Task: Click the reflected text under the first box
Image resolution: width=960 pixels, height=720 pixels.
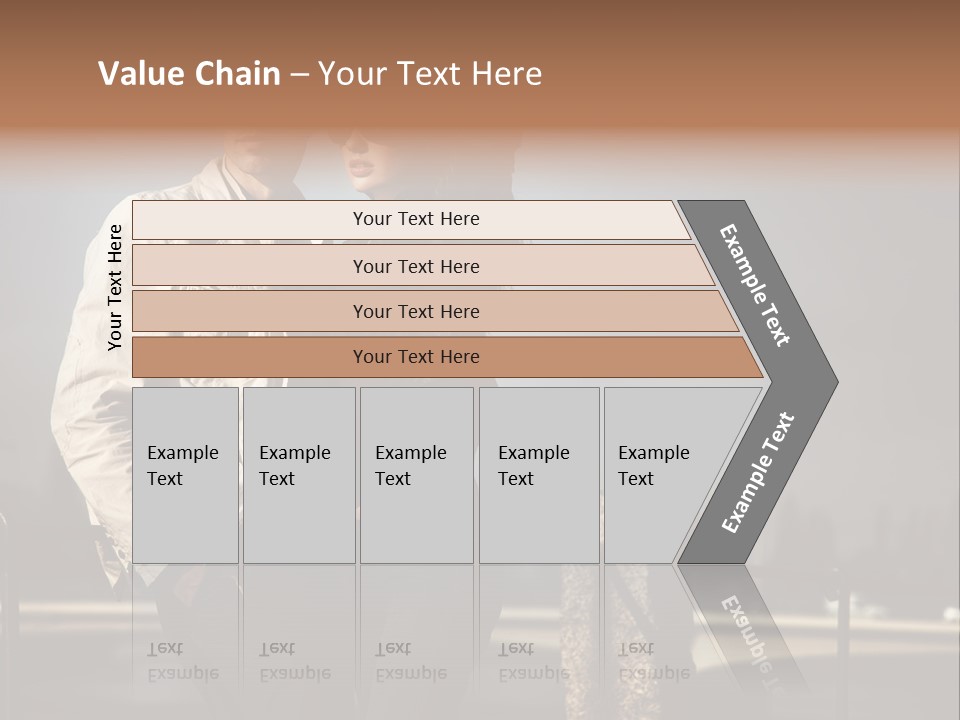Action: pyautogui.click(x=183, y=661)
